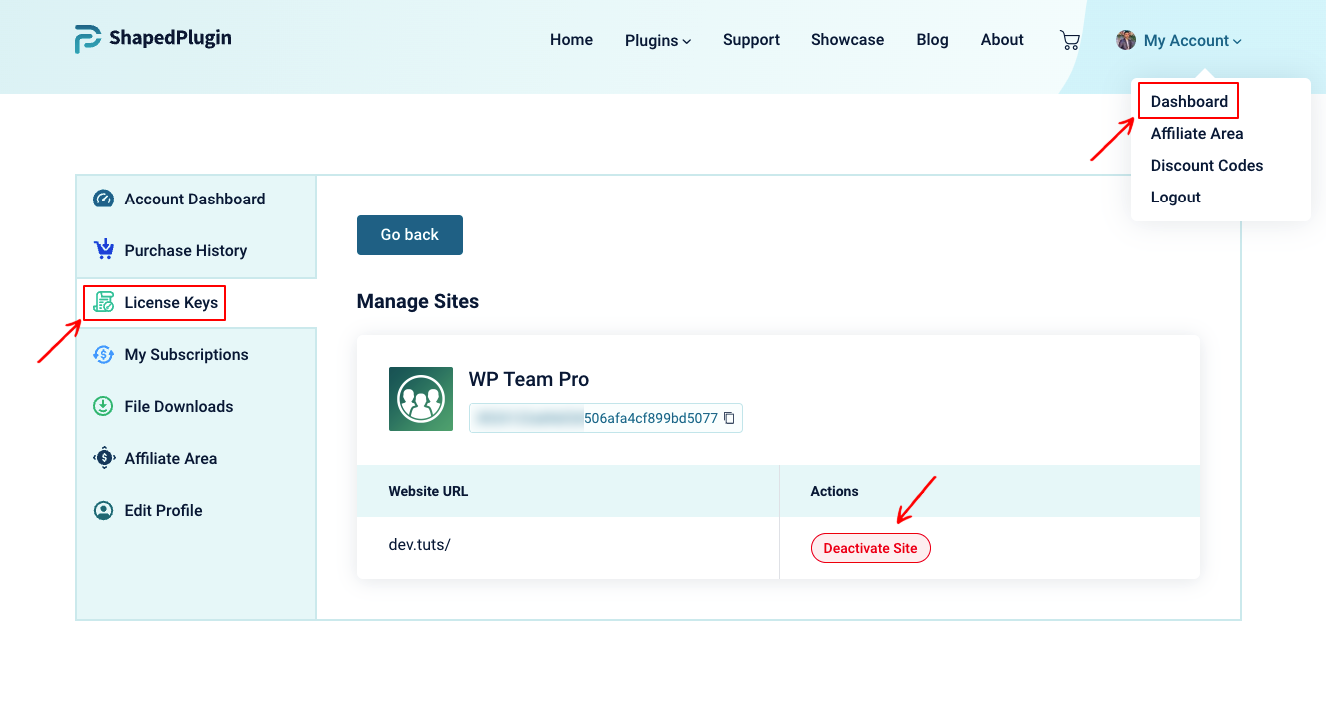Select Affiliate Area in the account dropdown menu

1197,133
